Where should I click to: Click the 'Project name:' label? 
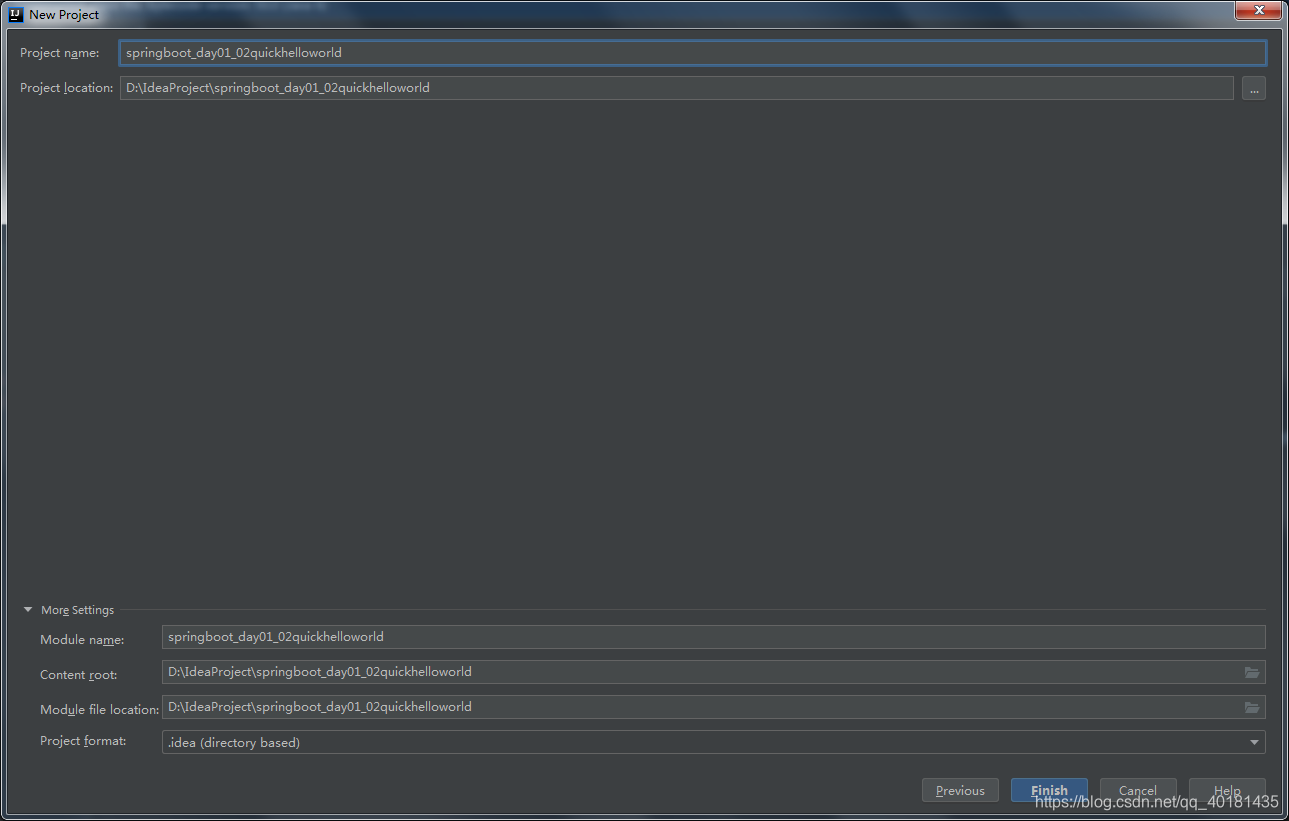(60, 53)
